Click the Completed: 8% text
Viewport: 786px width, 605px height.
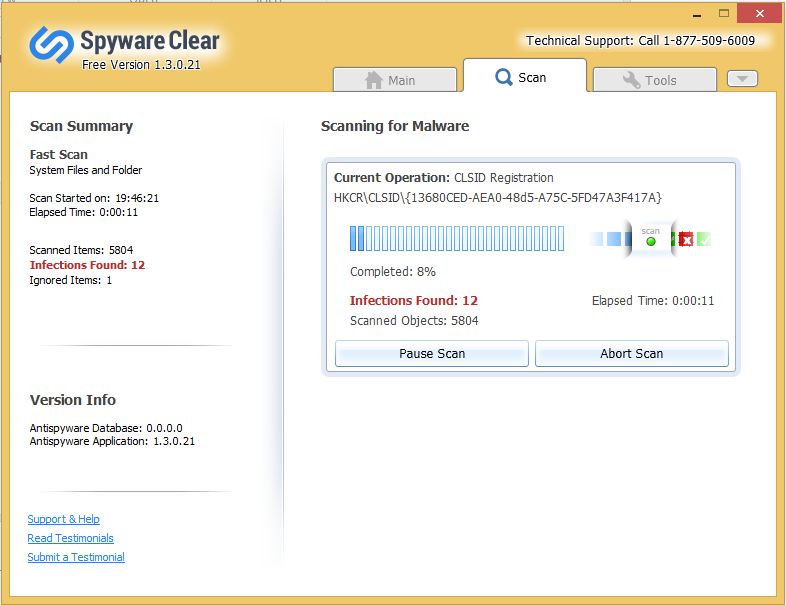point(392,272)
